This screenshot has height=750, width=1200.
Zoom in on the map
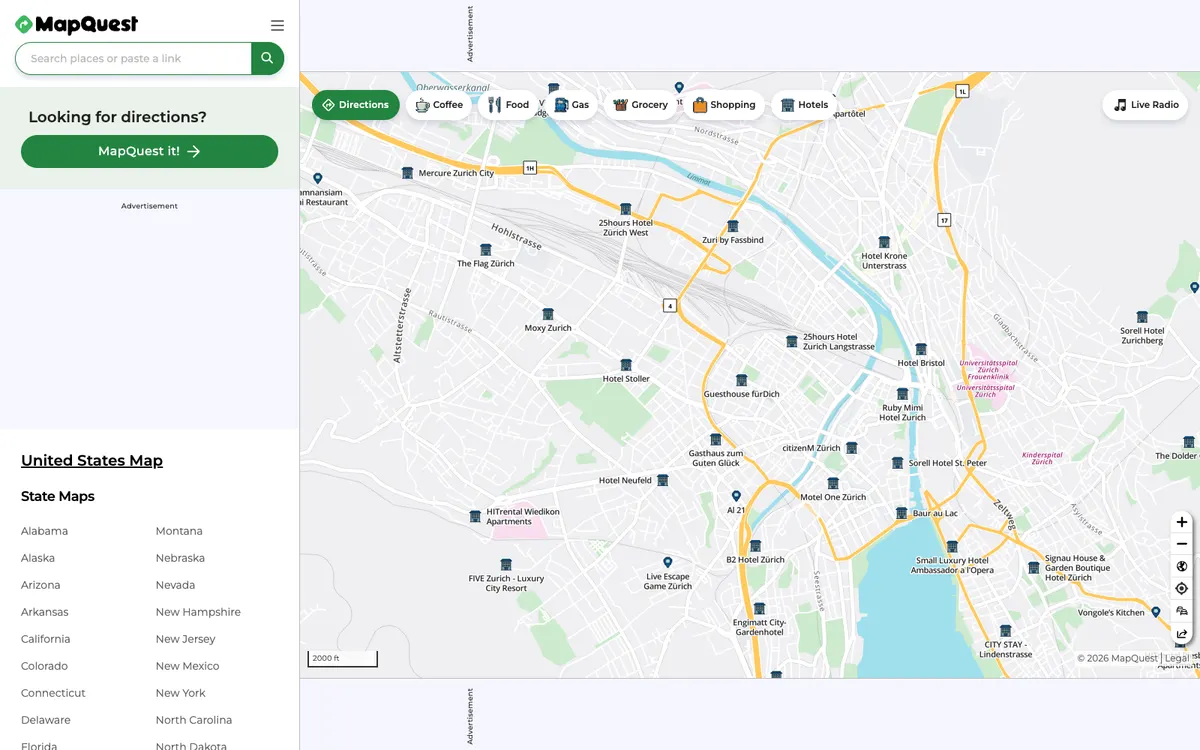click(x=1182, y=522)
